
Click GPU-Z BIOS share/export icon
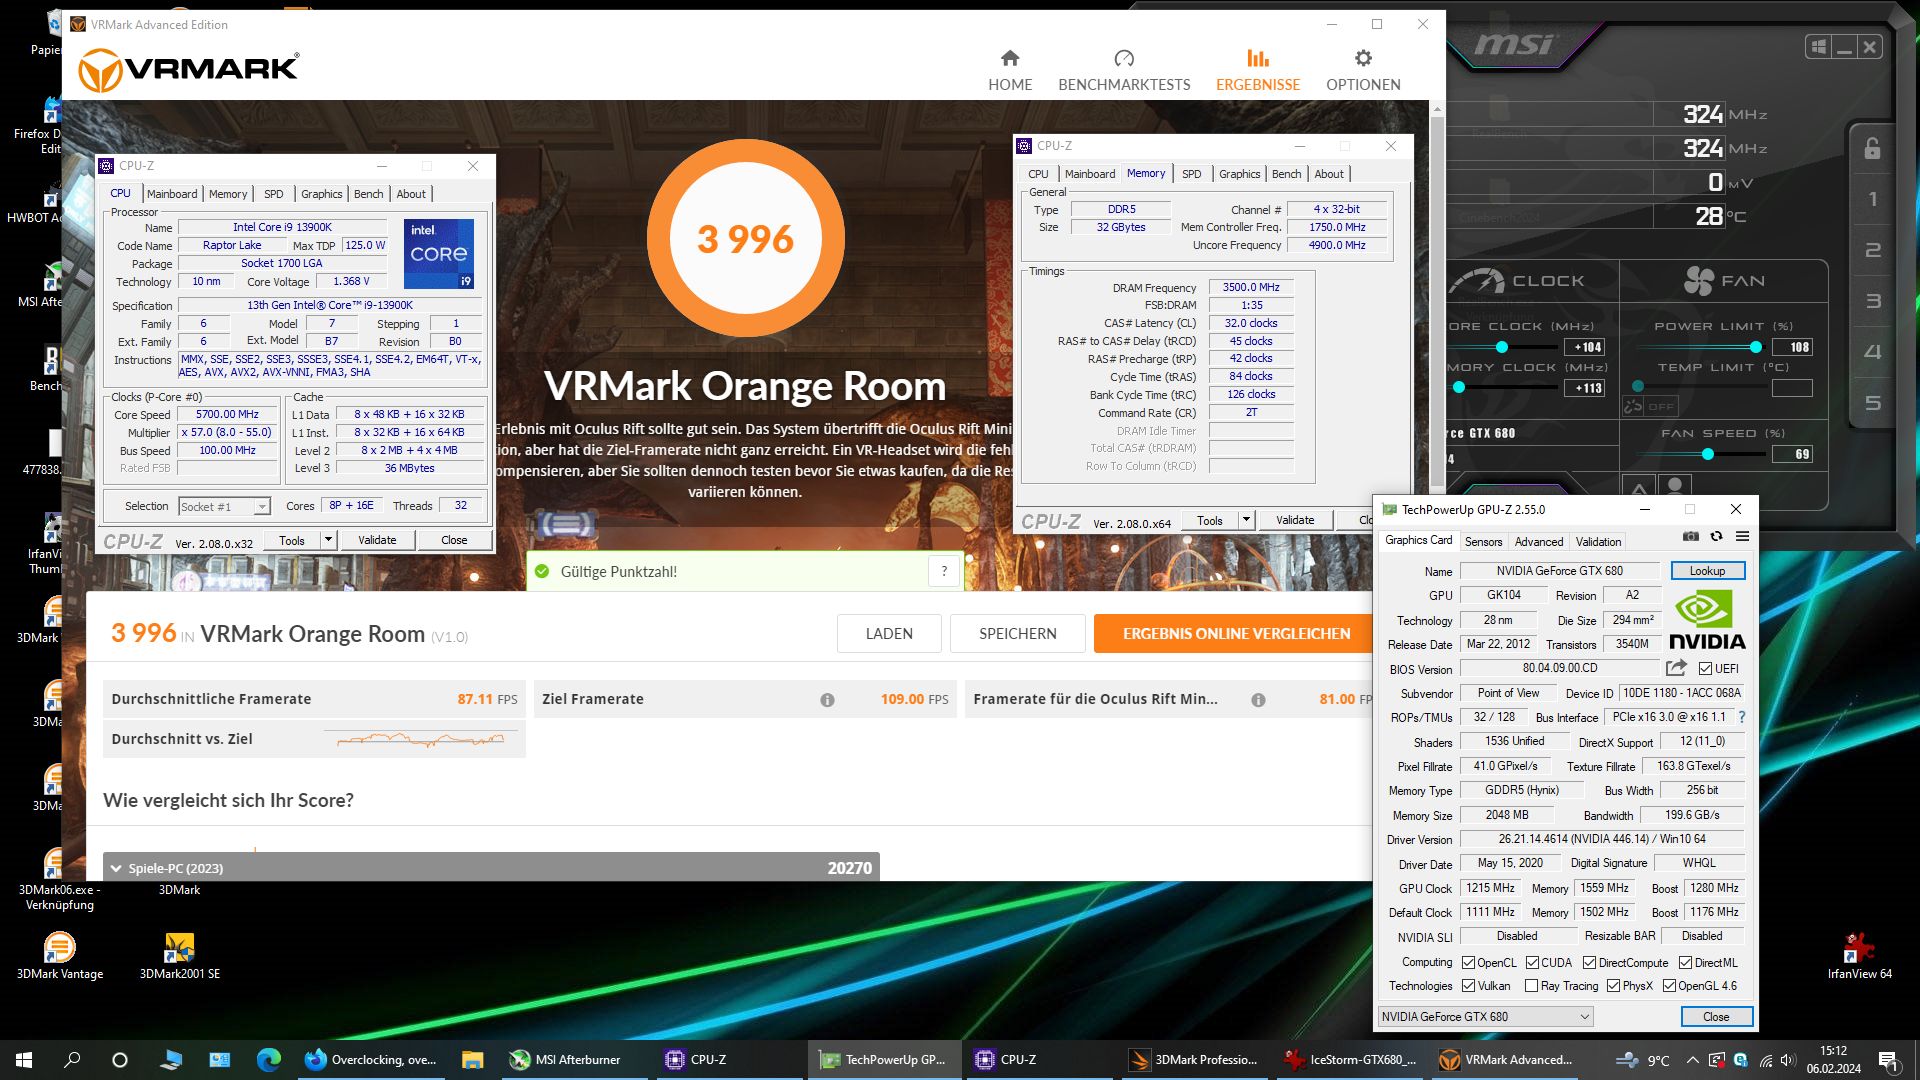[1676, 668]
